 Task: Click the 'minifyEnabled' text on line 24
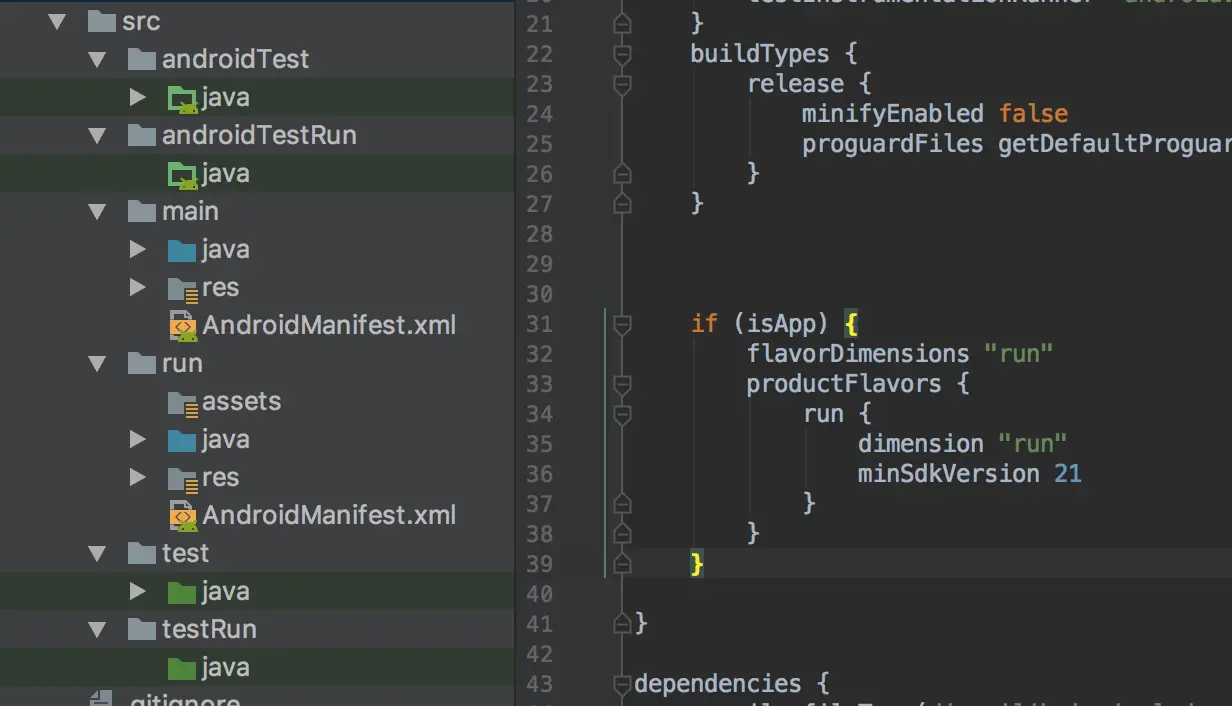(x=893, y=113)
